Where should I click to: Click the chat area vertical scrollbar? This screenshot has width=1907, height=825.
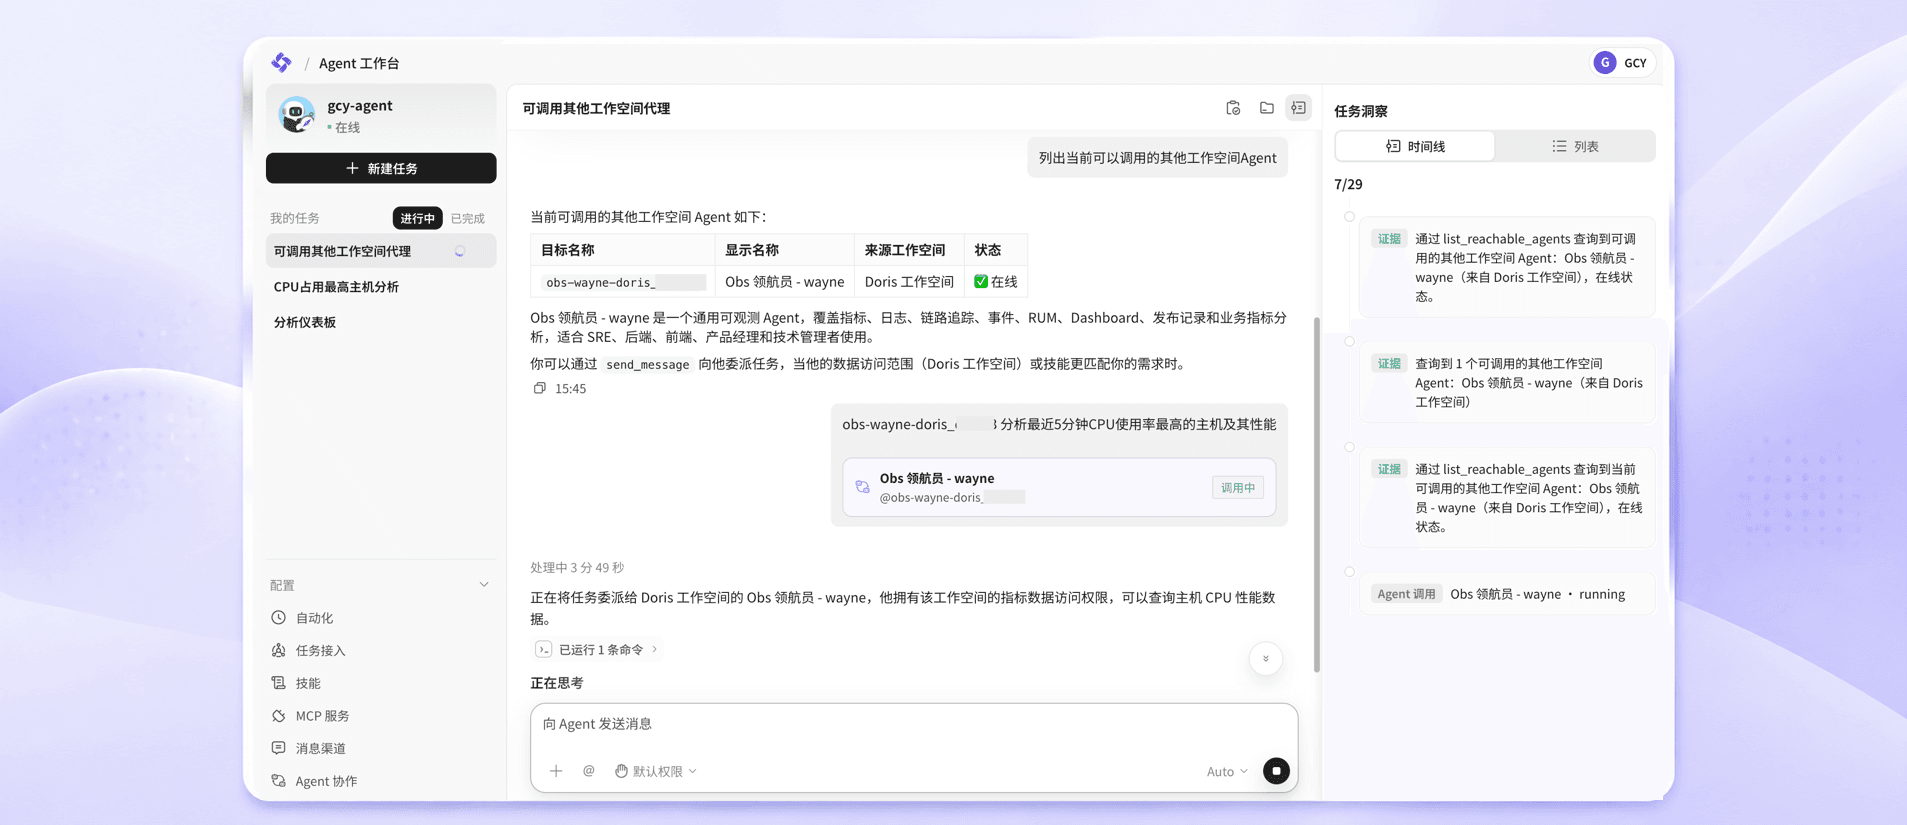coord(1316,495)
